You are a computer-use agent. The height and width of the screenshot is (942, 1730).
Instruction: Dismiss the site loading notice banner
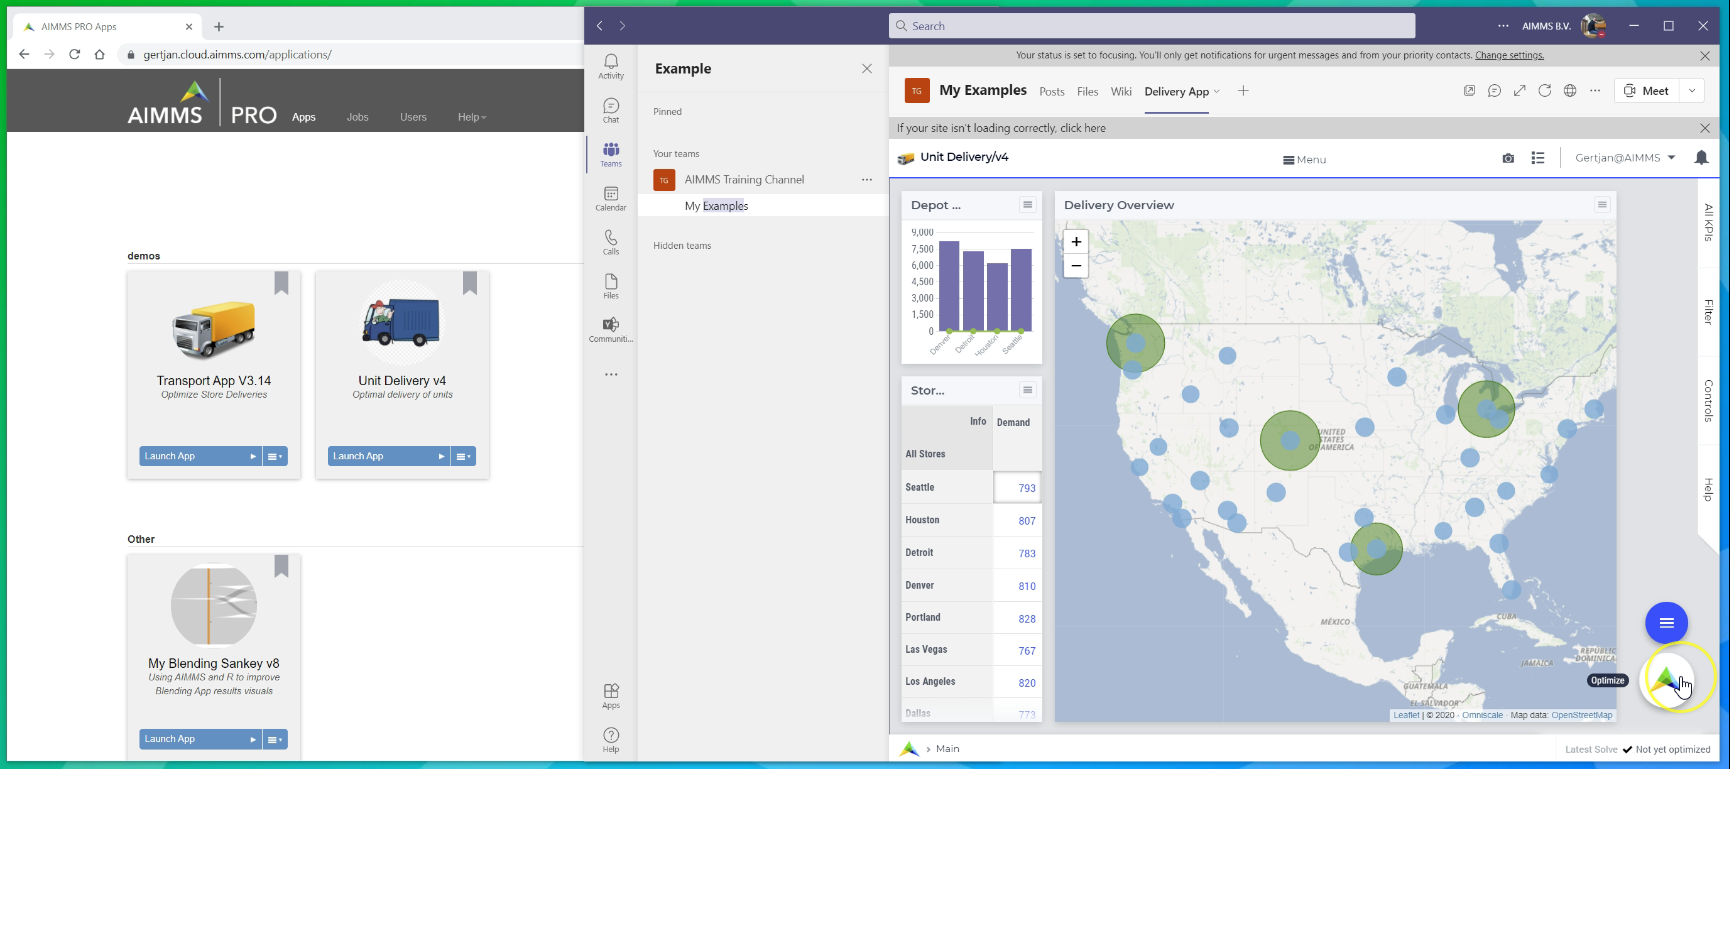coord(1705,128)
